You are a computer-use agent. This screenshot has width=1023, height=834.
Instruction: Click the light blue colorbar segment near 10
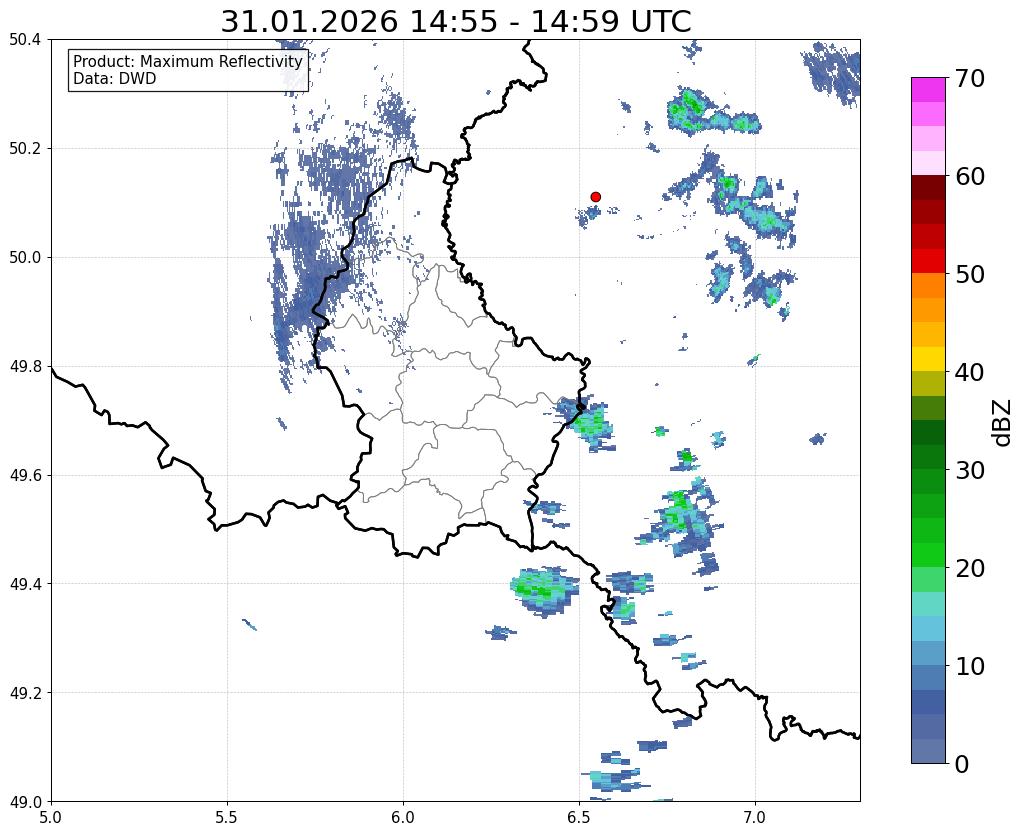(x=928, y=653)
